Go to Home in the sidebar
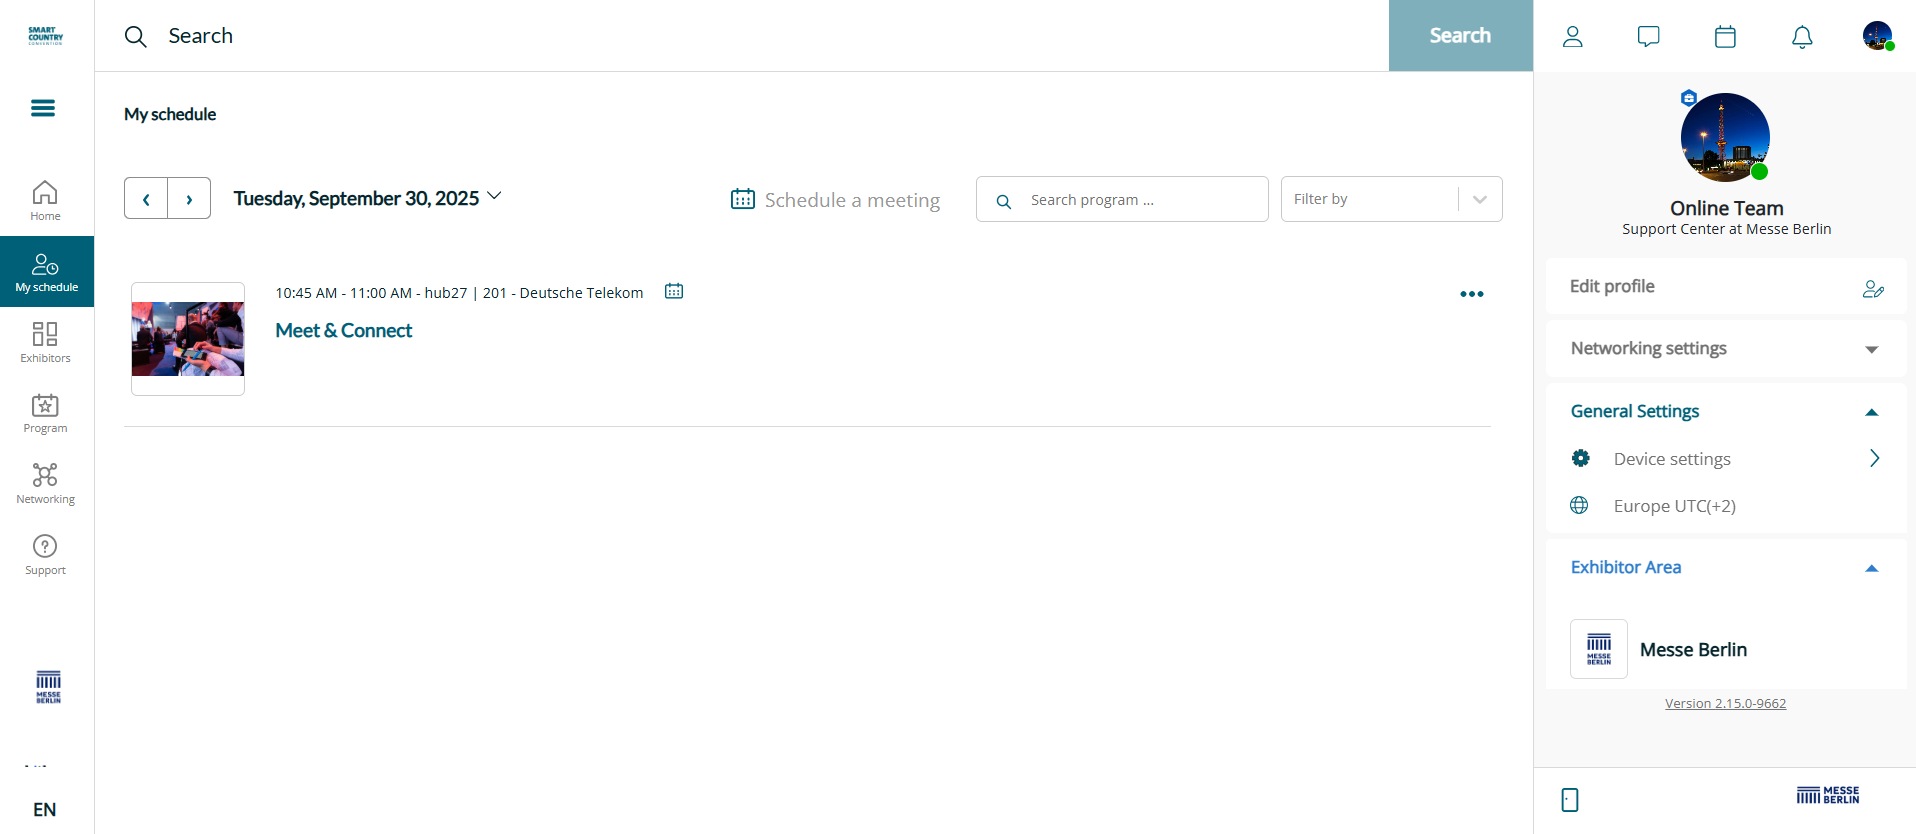This screenshot has width=1916, height=834. click(x=45, y=200)
